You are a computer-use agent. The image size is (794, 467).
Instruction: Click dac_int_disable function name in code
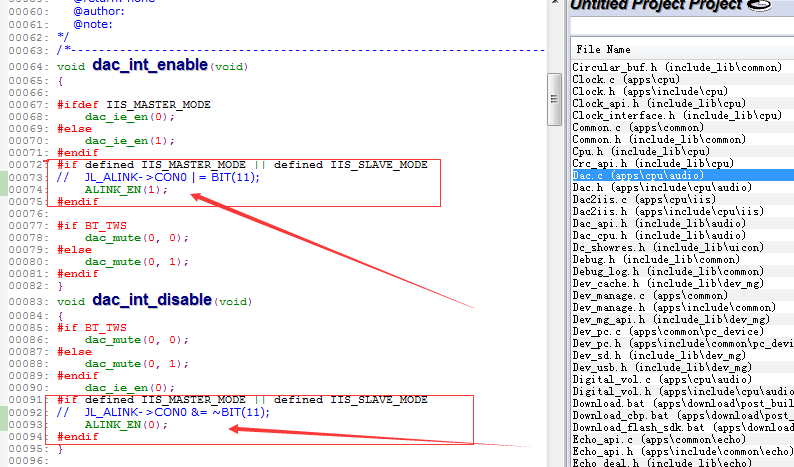152,300
